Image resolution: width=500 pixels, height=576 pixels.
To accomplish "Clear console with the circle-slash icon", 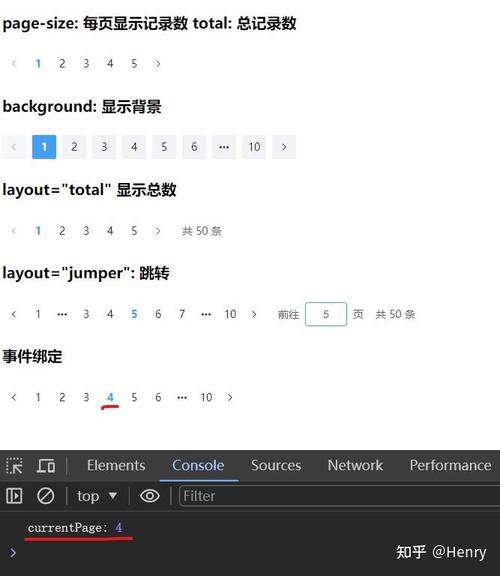I will [x=46, y=496].
